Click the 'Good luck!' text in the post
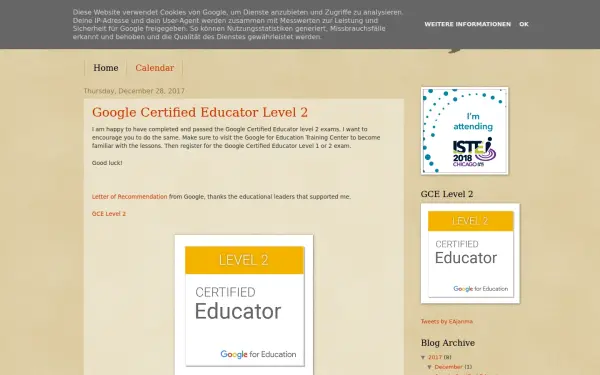 click(x=107, y=163)
